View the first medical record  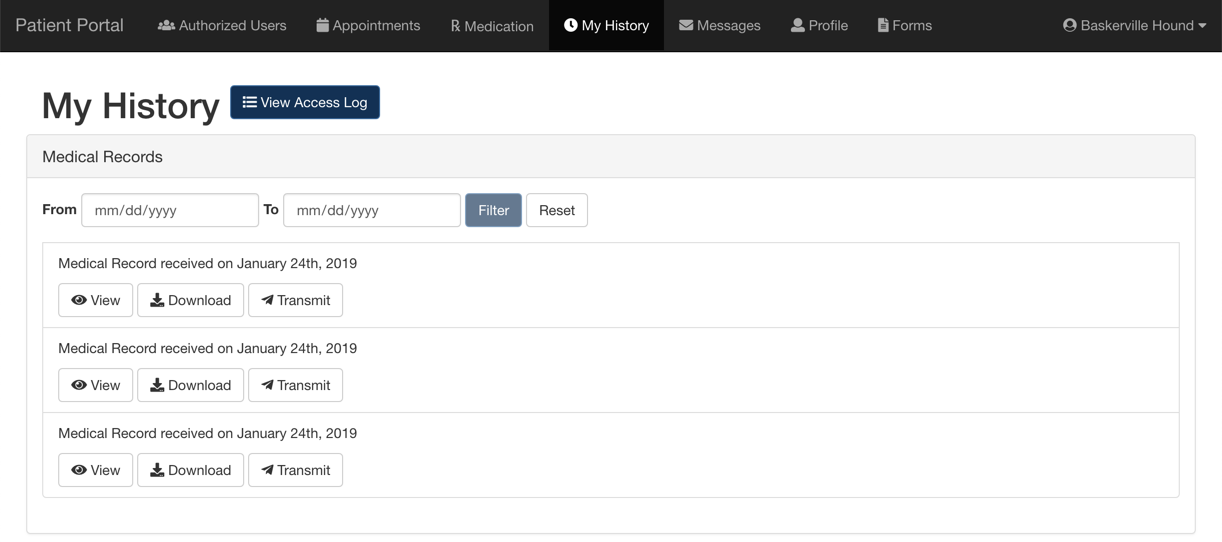[96, 300]
